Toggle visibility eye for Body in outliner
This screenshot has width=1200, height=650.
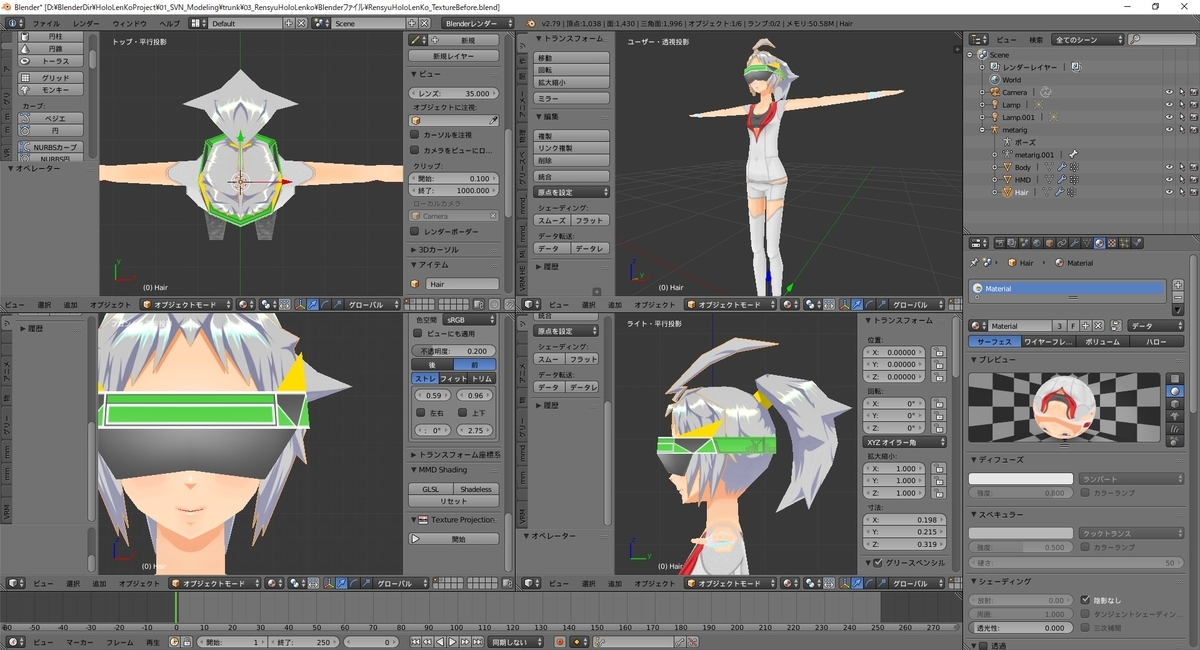(1169, 167)
